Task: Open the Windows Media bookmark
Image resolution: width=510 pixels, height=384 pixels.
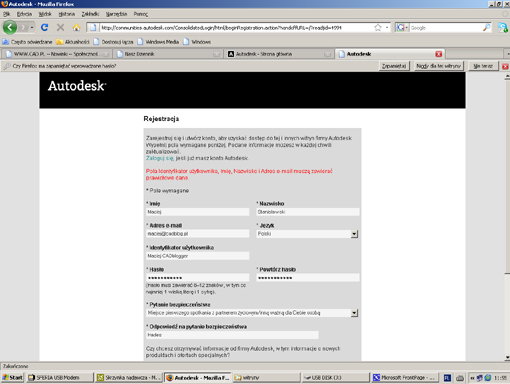Action: point(158,42)
